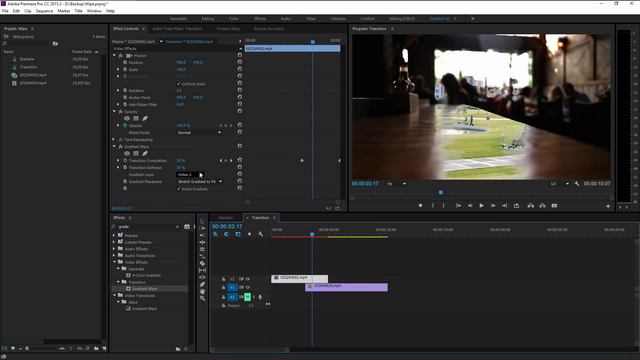
Task: Expand Audio Effects folder in Effects panel
Action: [x=114, y=249]
